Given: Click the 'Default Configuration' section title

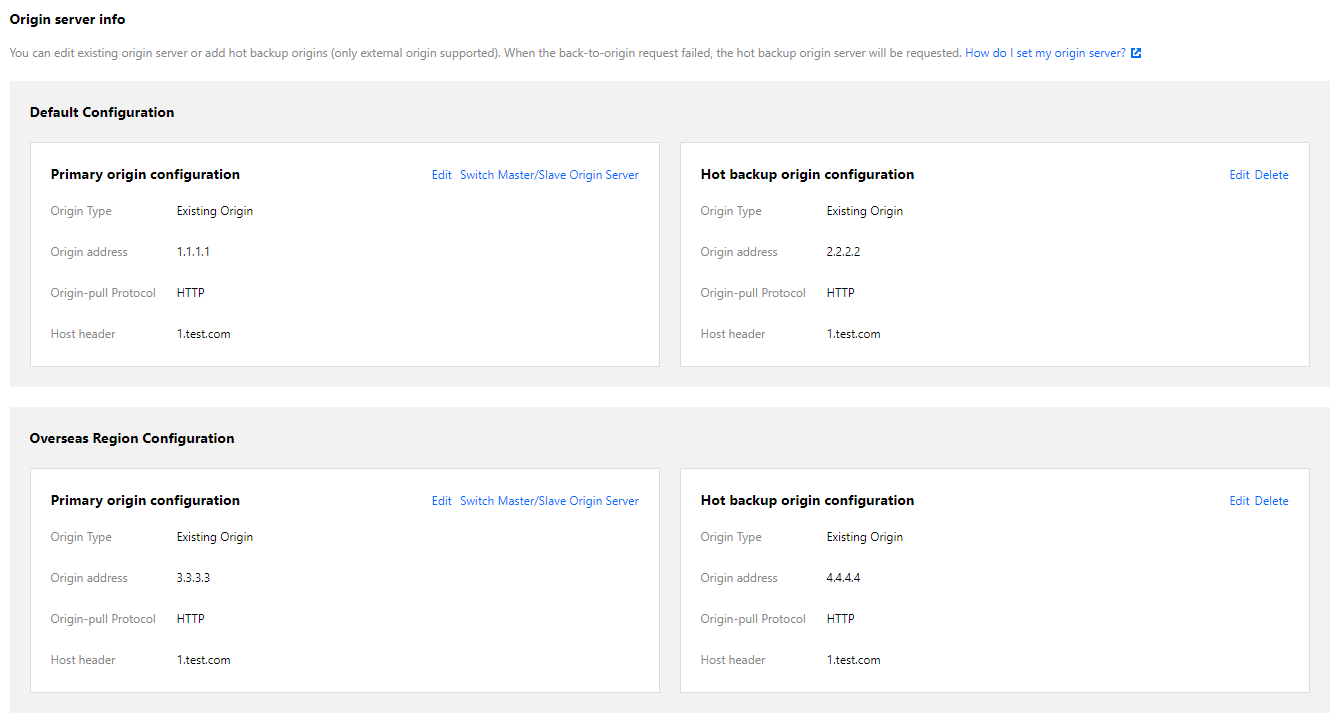Looking at the screenshot, I should pos(102,112).
